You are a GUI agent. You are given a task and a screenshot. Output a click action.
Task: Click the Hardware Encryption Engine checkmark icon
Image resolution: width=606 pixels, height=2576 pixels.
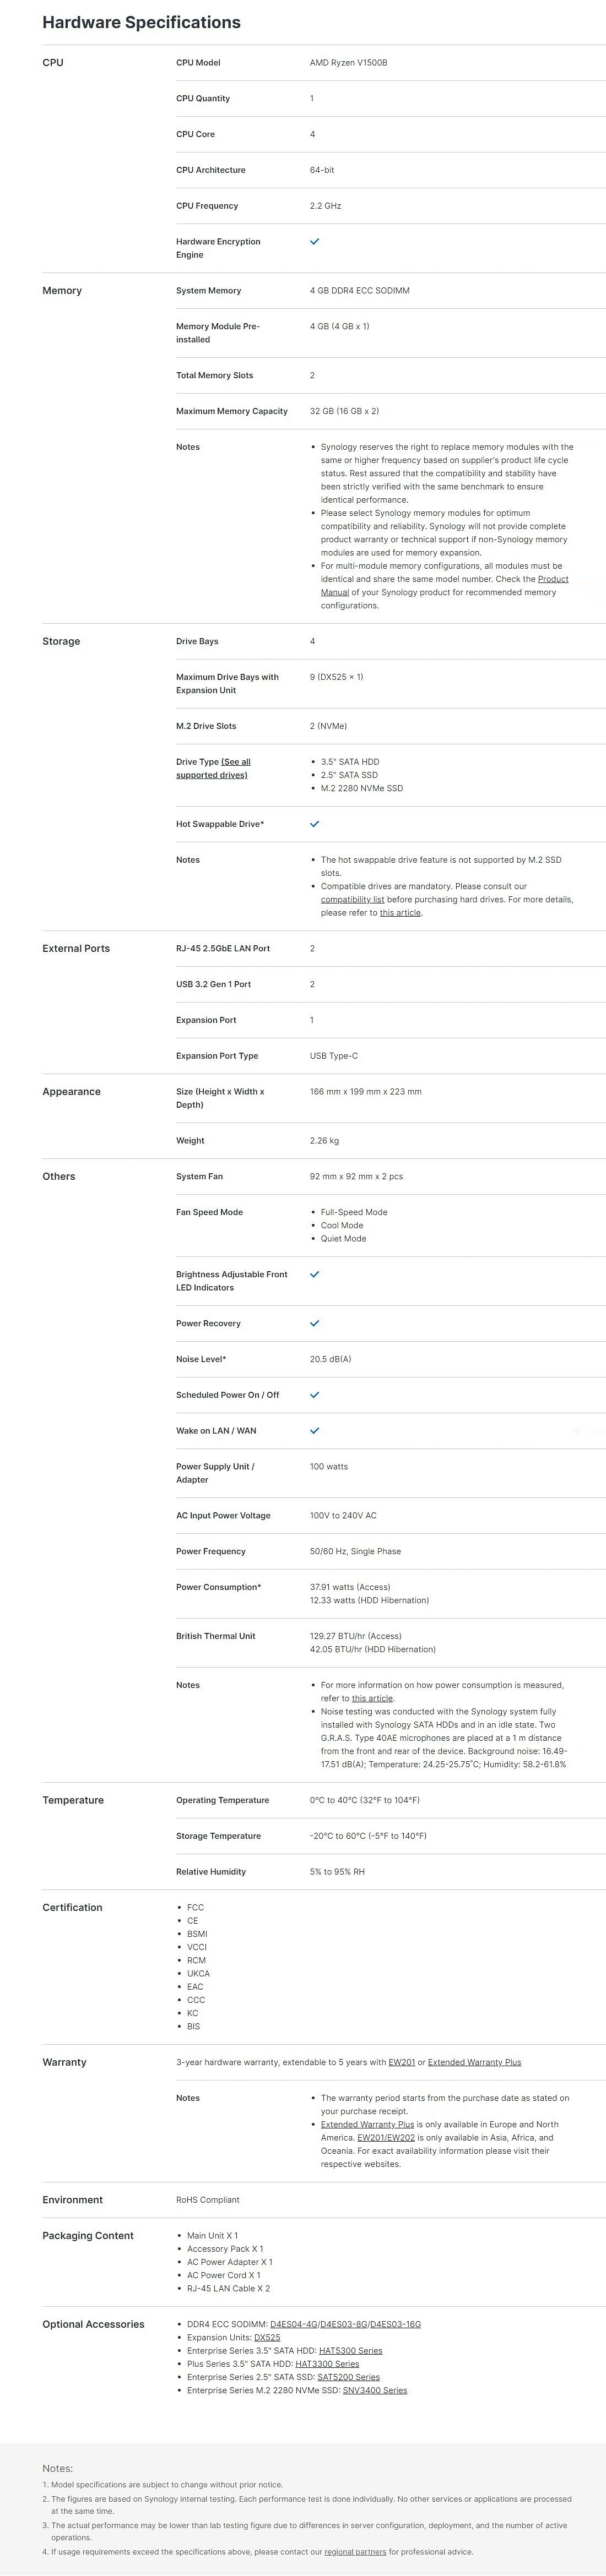[x=314, y=242]
